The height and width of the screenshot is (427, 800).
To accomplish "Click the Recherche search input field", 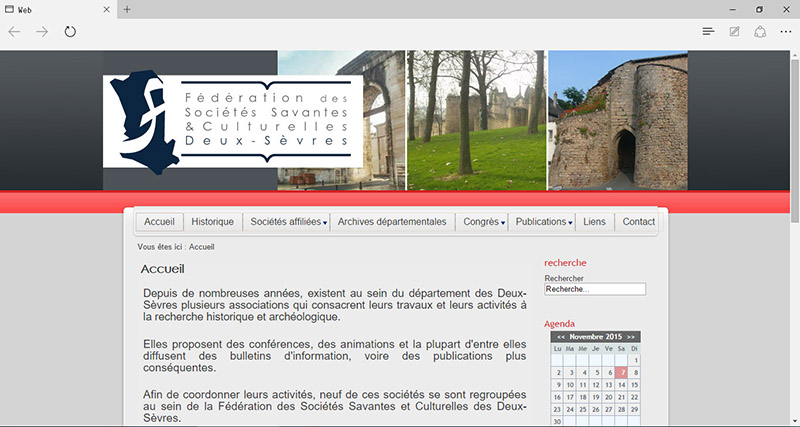I will pos(595,289).
